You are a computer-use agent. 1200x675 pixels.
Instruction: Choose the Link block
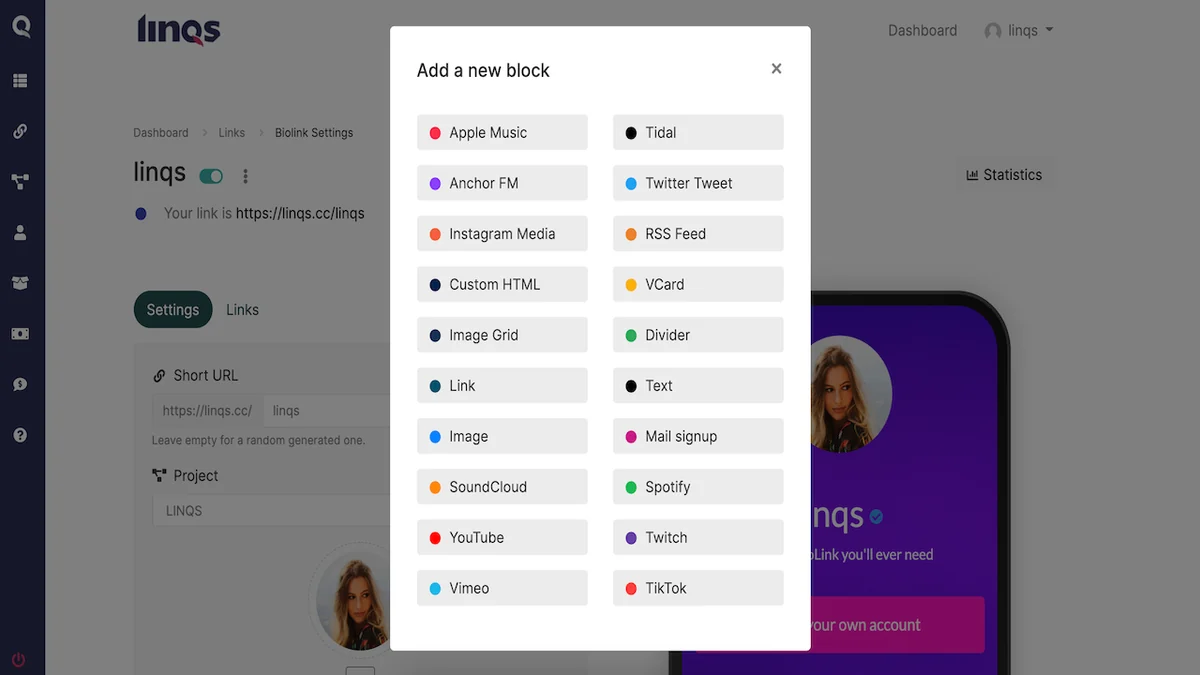click(x=502, y=386)
